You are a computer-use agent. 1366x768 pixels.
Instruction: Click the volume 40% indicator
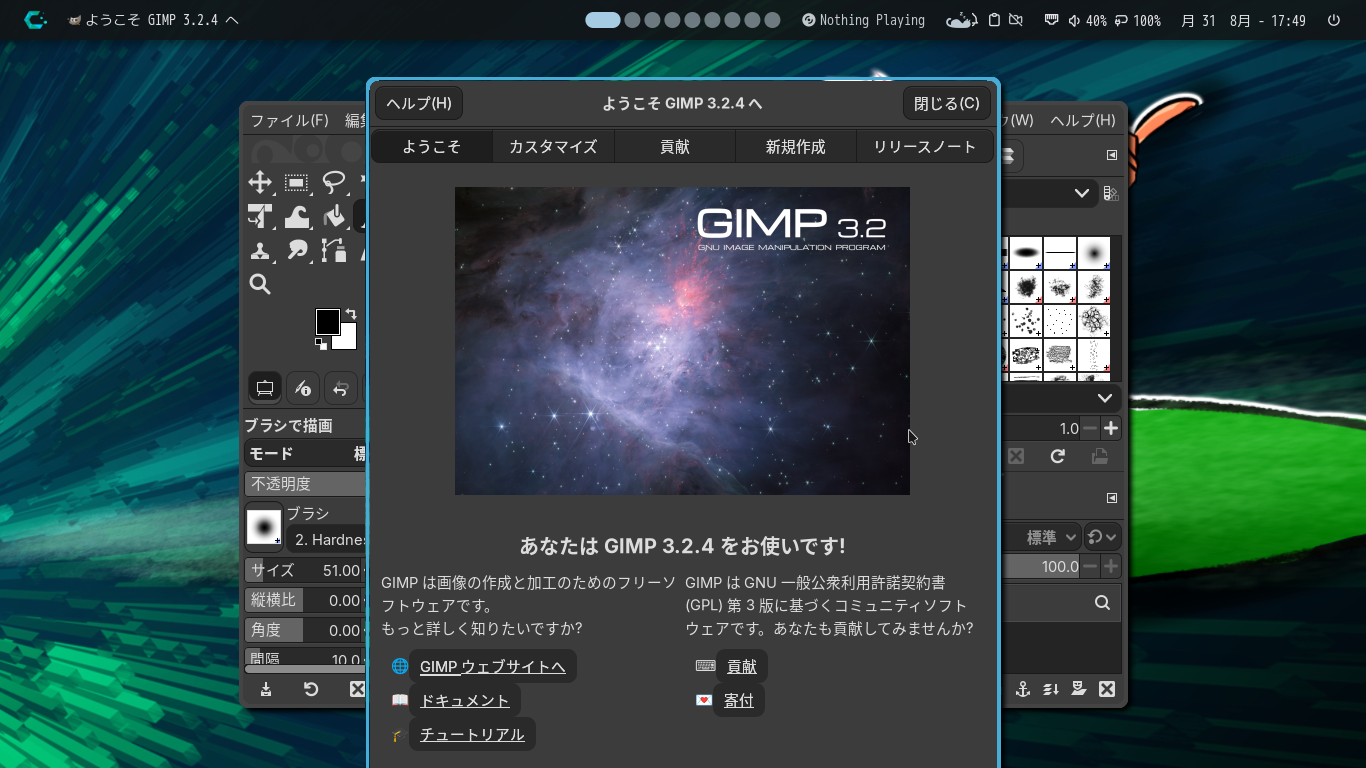[x=1087, y=20]
